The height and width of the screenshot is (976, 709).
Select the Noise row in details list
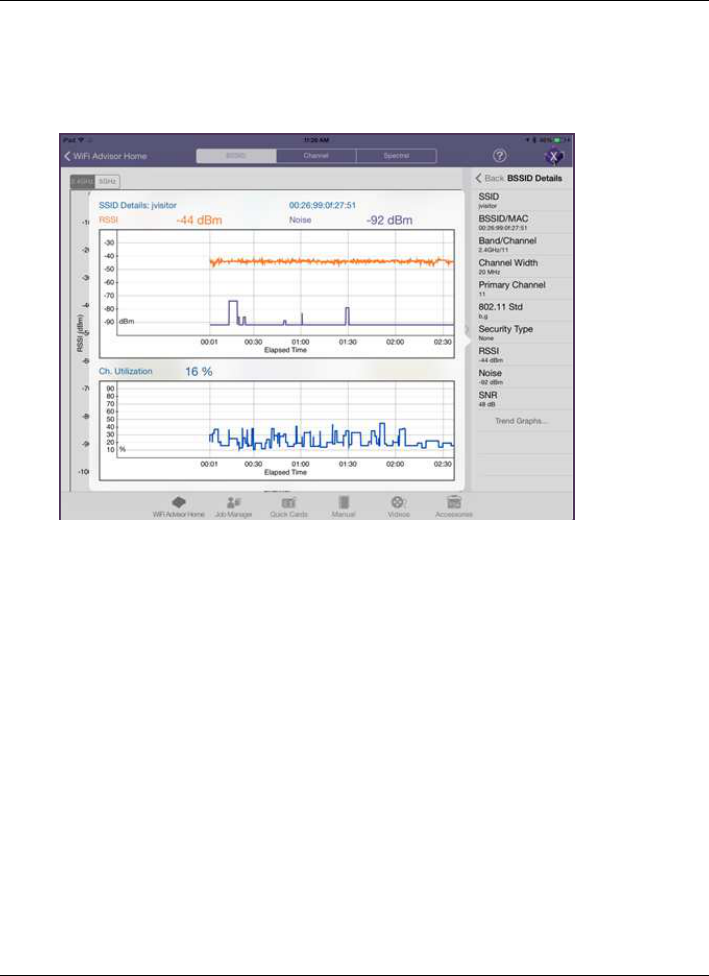(x=523, y=377)
